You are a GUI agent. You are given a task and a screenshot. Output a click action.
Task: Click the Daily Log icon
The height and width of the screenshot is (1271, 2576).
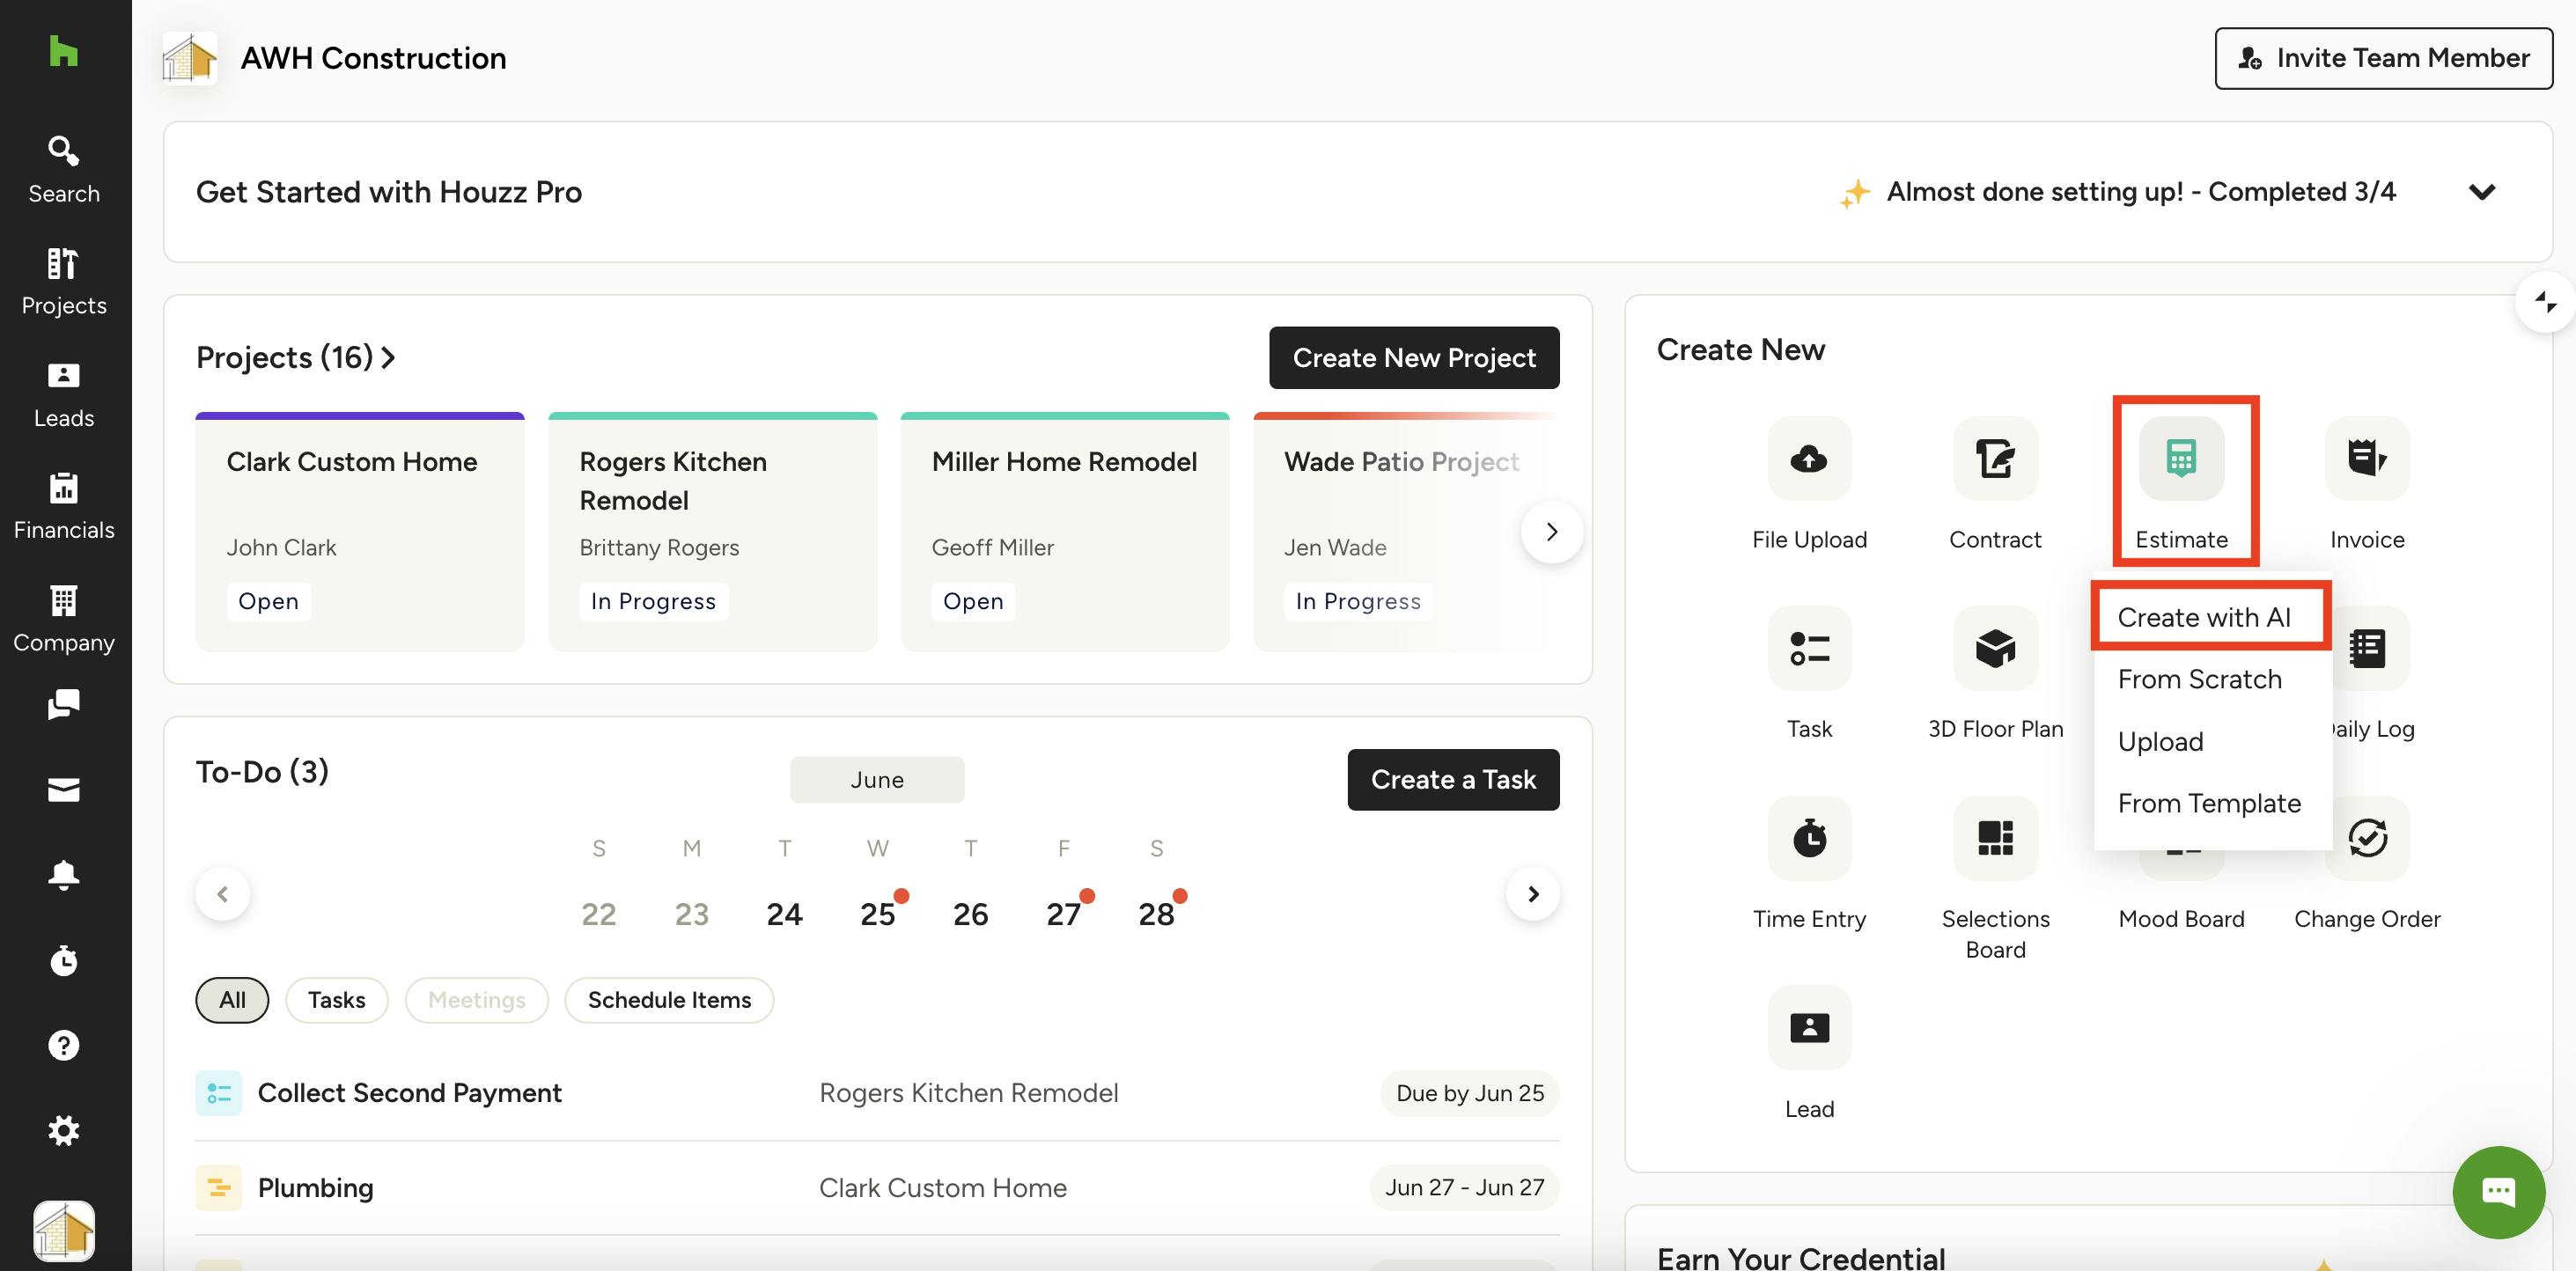tap(2371, 648)
